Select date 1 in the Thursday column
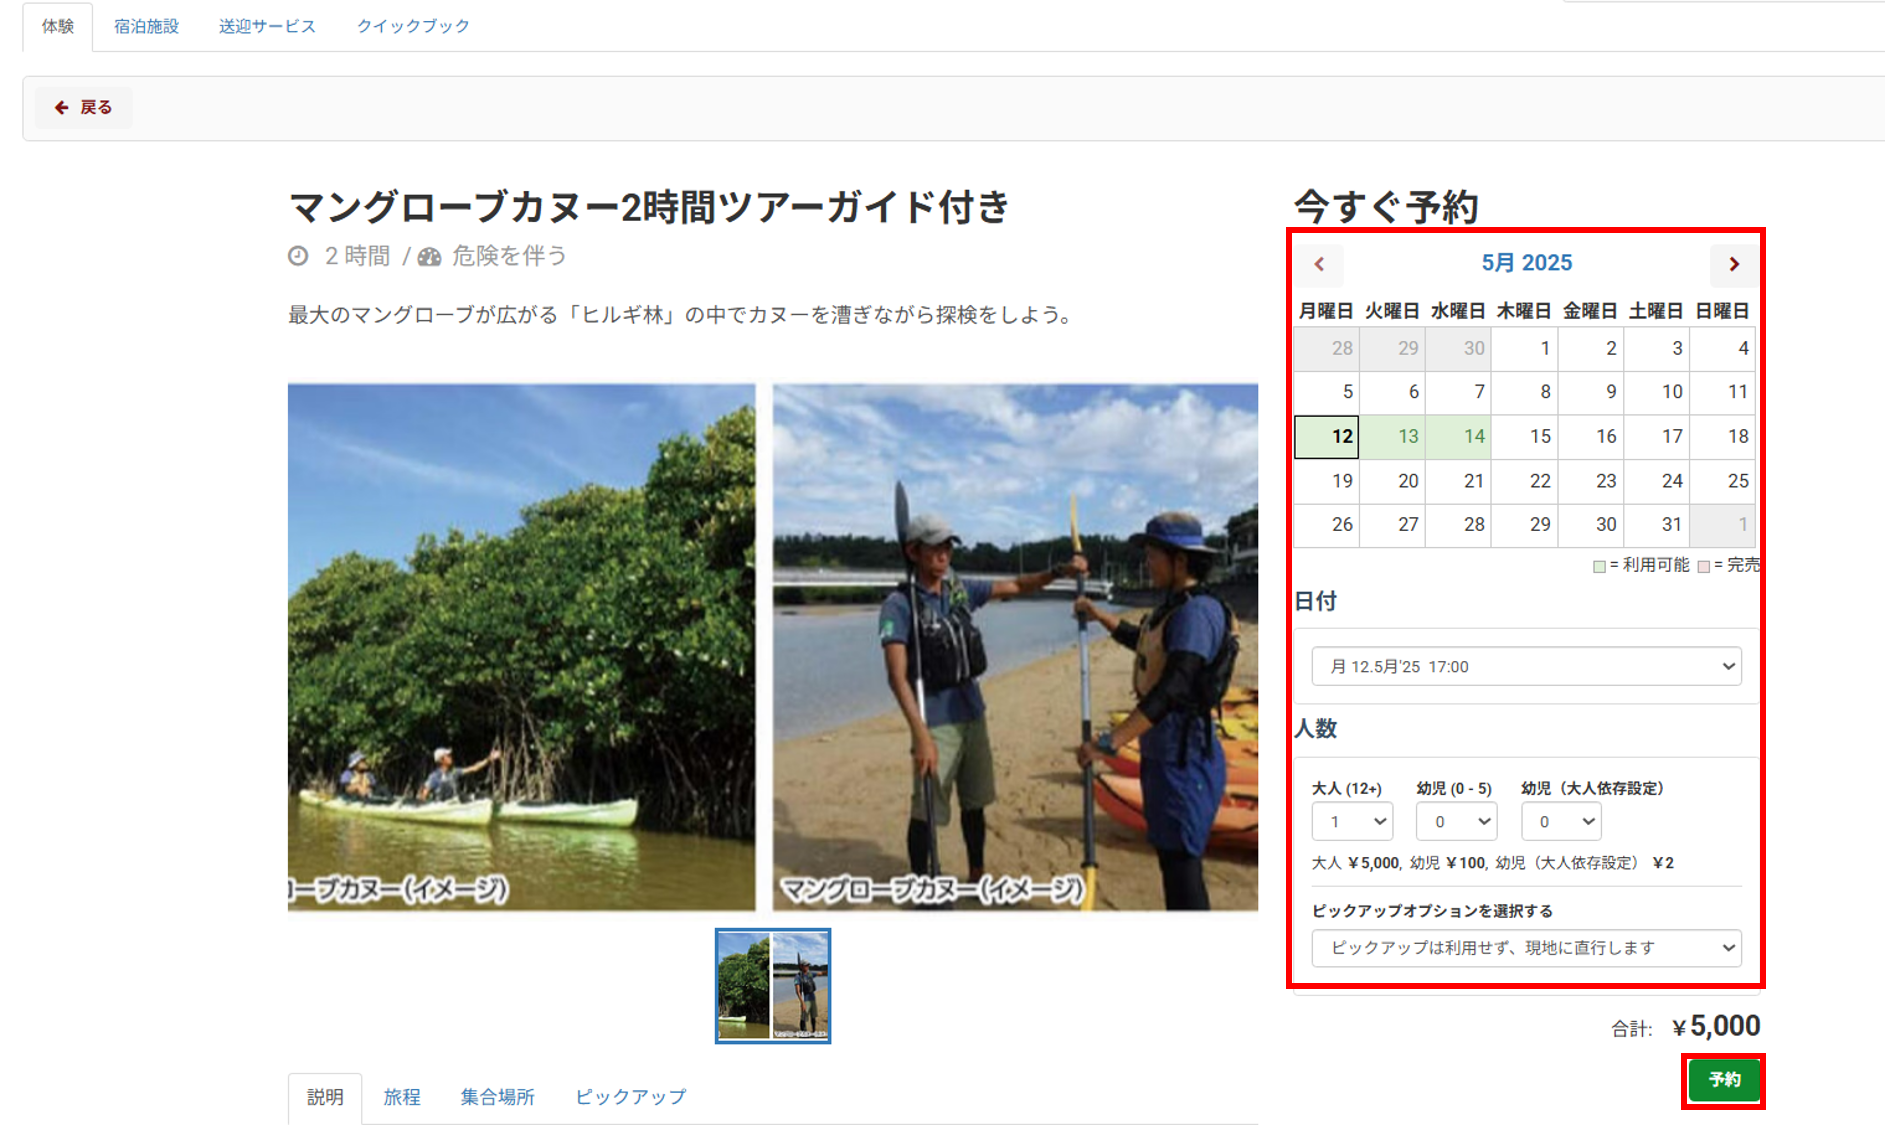Screen dimensions: 1885x1125 tap(1525, 349)
